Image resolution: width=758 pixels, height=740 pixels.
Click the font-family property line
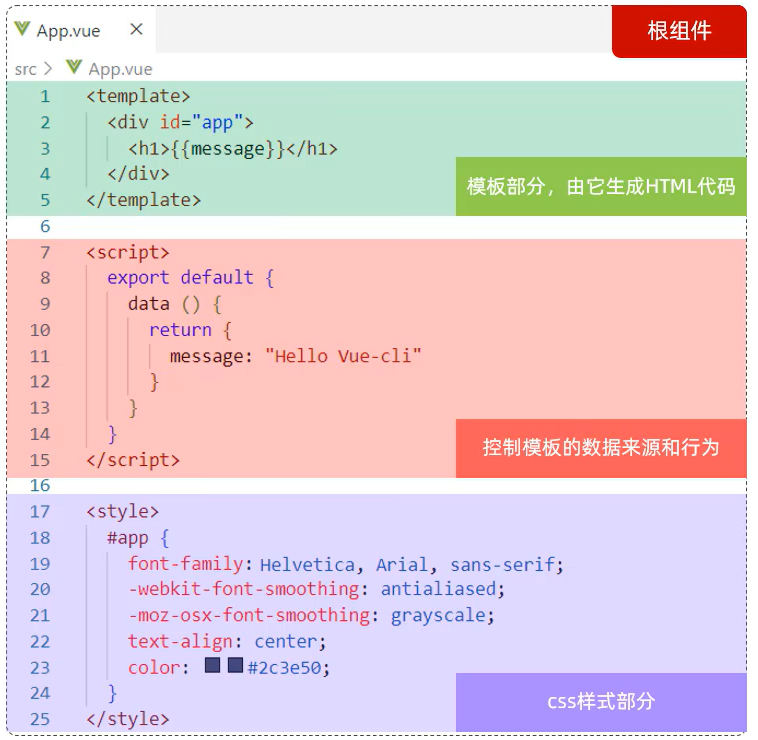click(346, 564)
